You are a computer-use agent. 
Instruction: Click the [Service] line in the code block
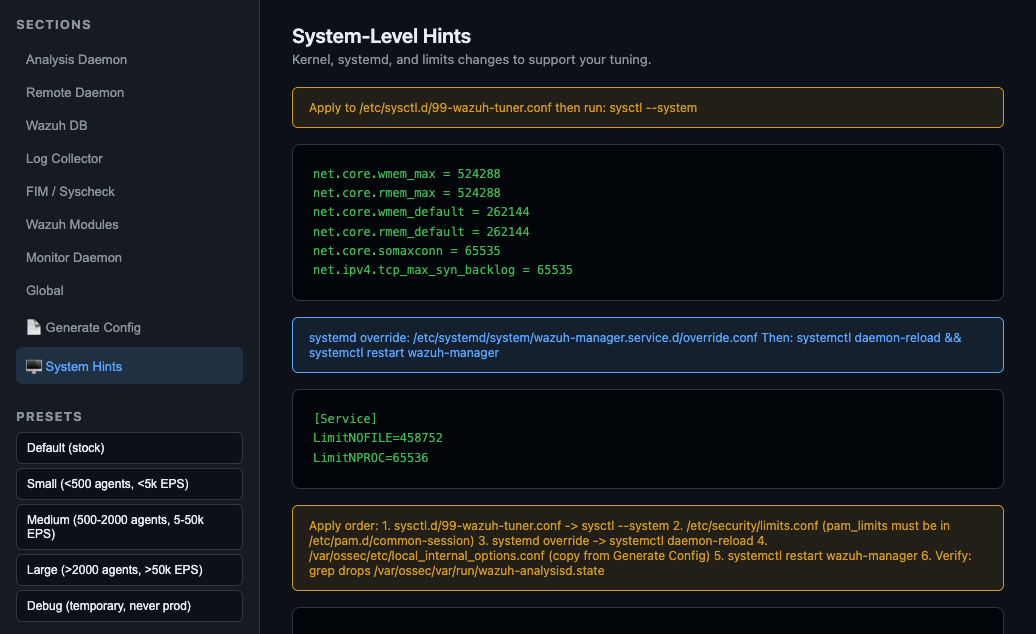click(x=345, y=419)
